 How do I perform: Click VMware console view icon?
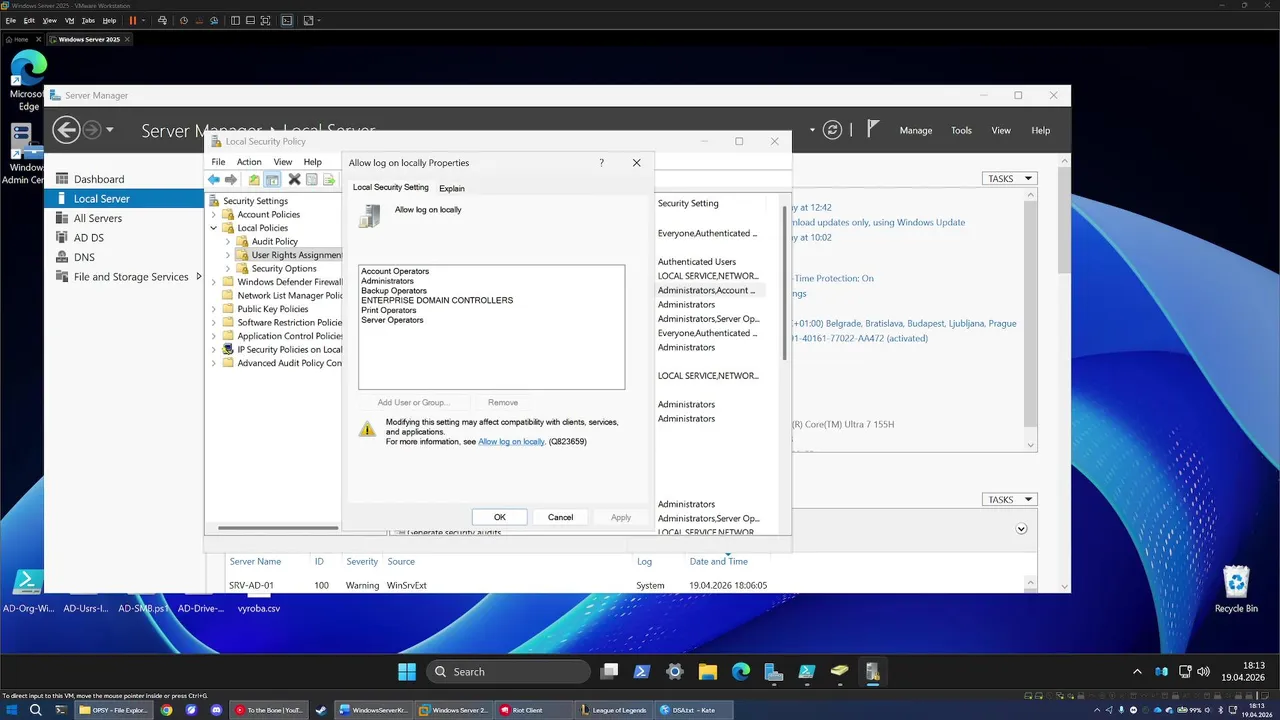point(287,20)
